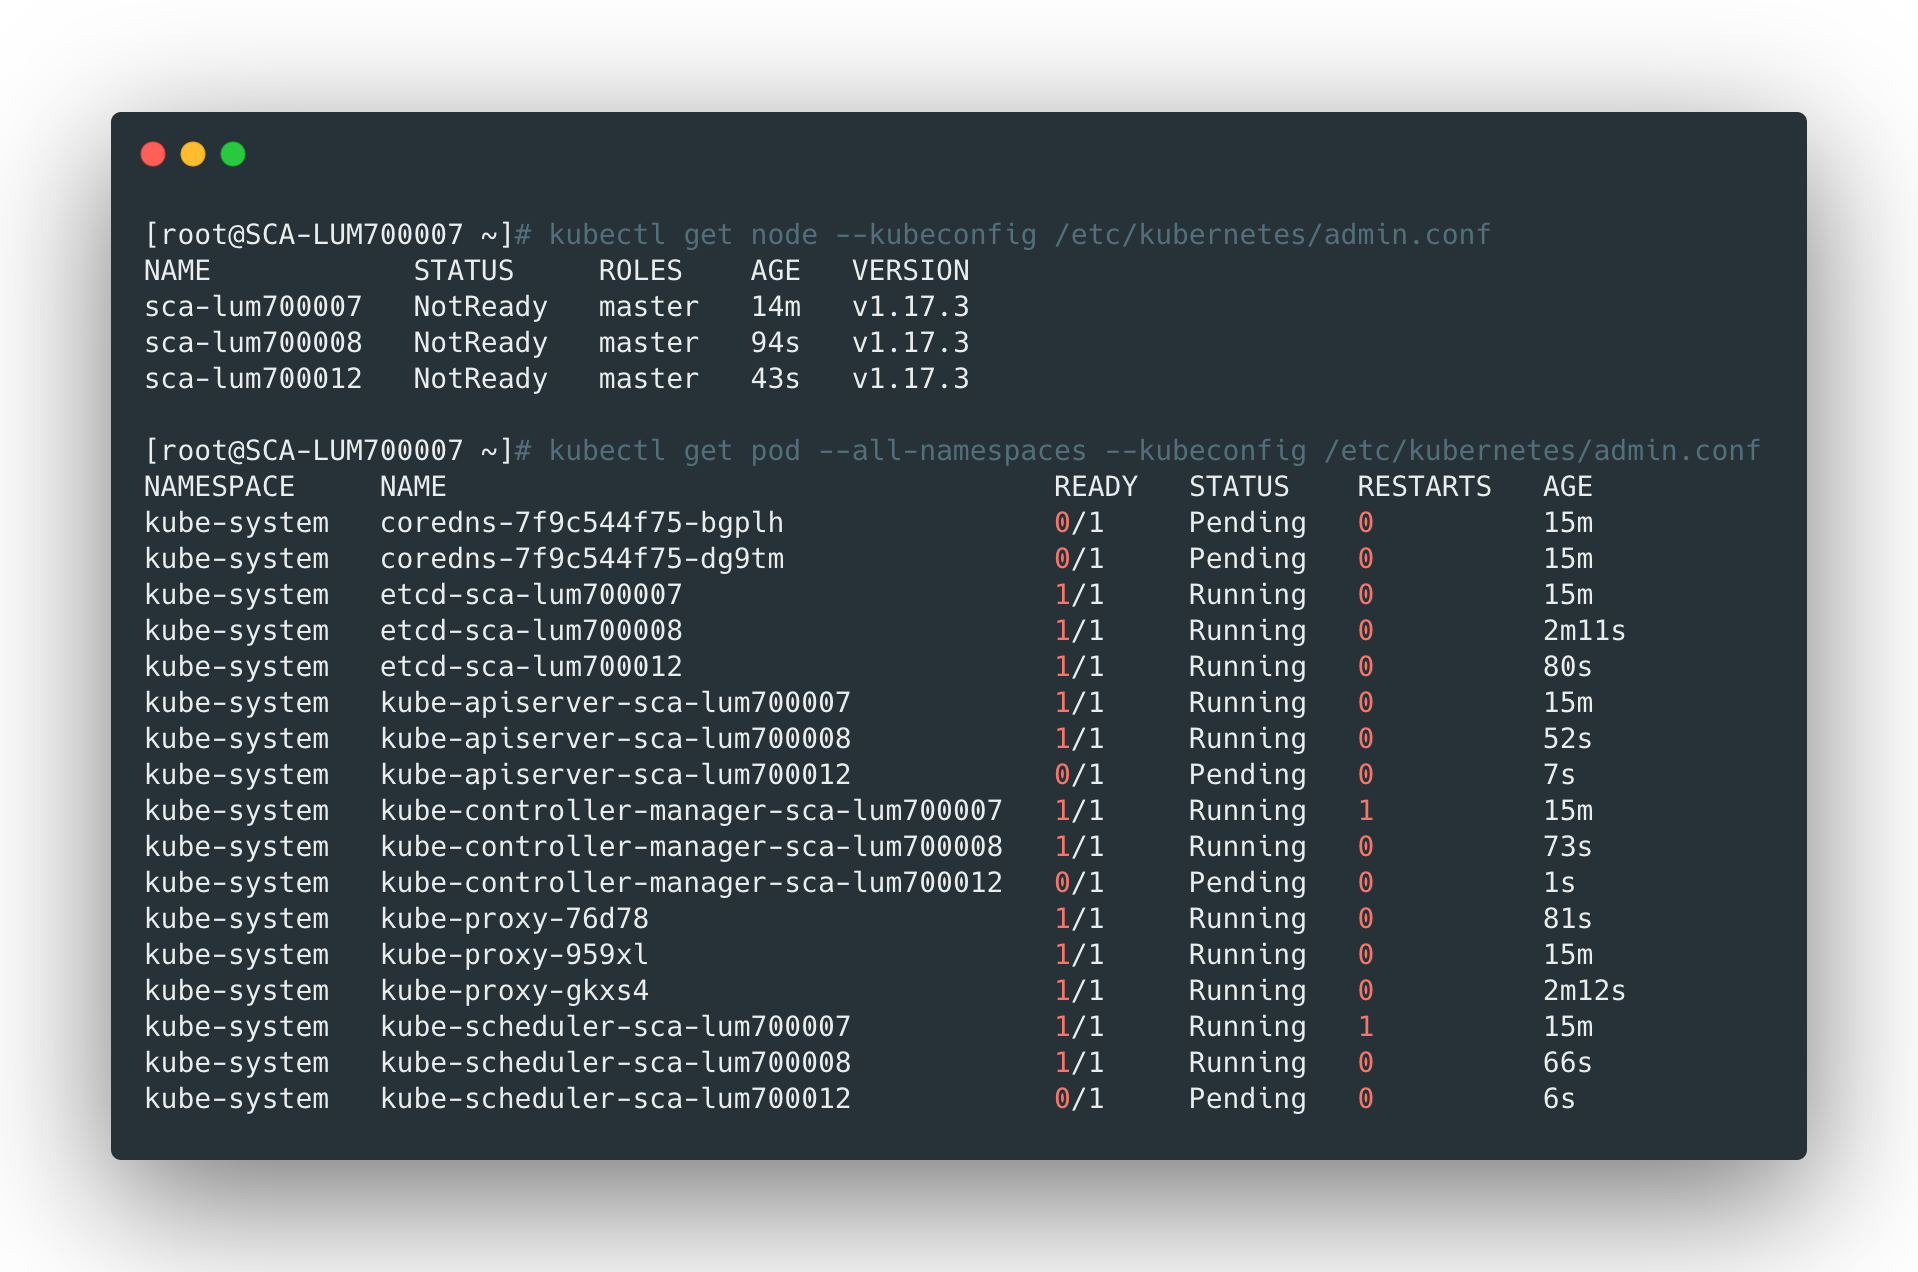Image resolution: width=1918 pixels, height=1272 pixels.
Task: Click the green maximize window button
Action: (233, 154)
